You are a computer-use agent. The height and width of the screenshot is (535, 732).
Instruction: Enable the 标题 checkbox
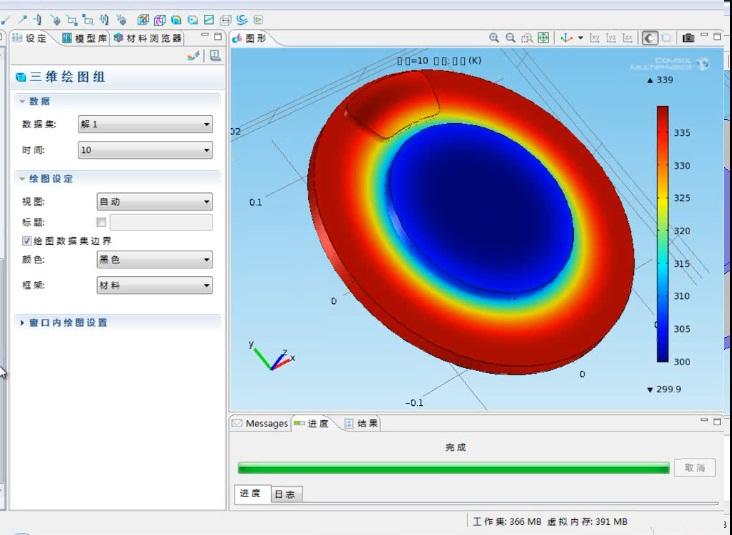tap(101, 222)
